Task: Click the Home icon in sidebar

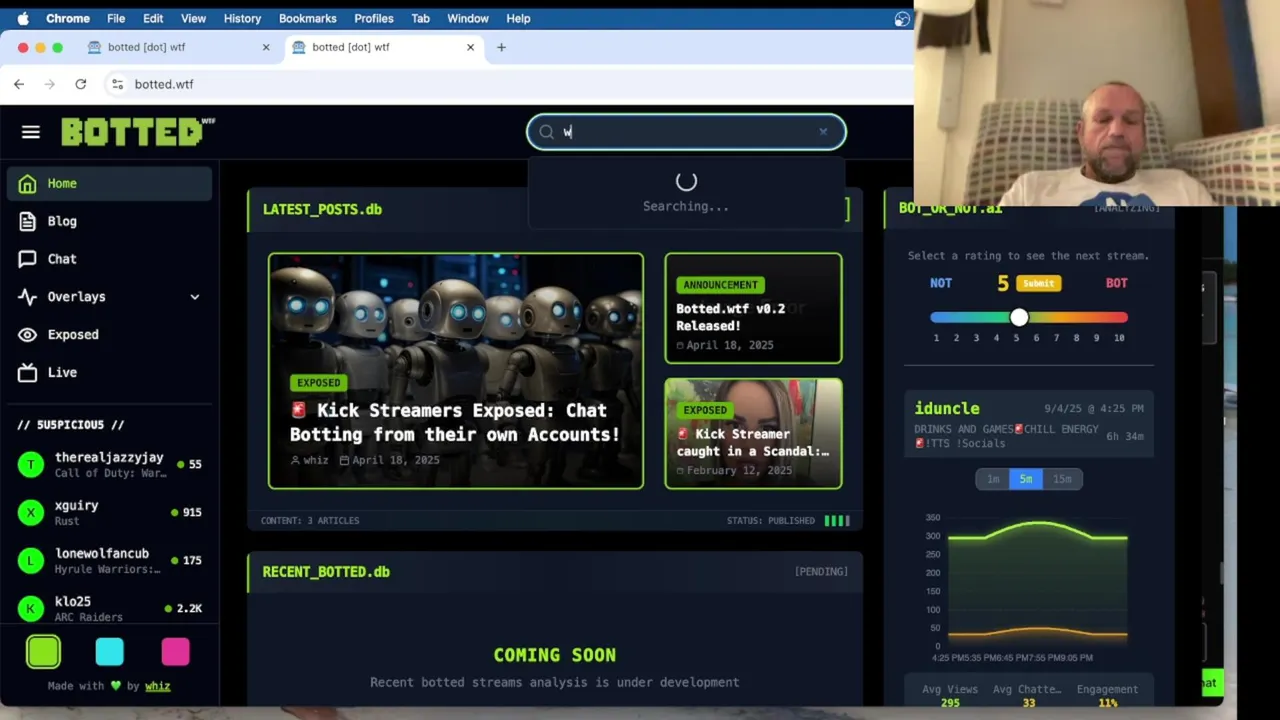Action: [28, 183]
